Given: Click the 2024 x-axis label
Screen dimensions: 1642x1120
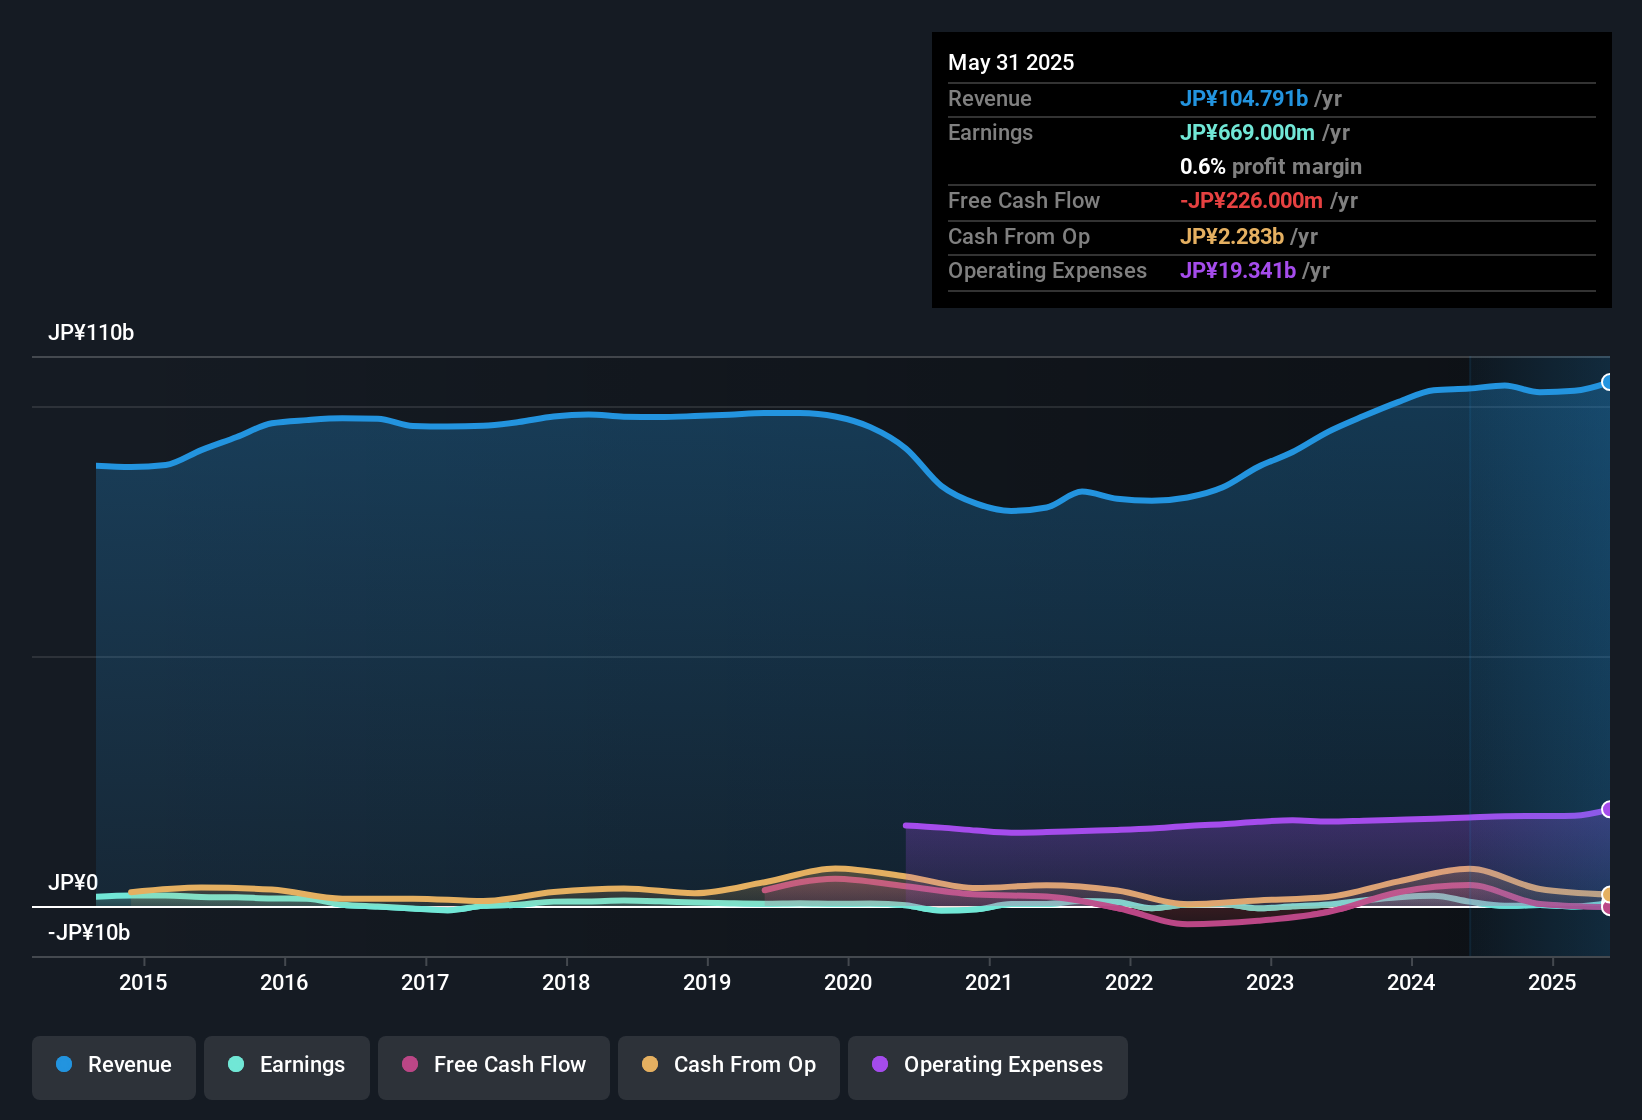Looking at the screenshot, I should 1411,982.
